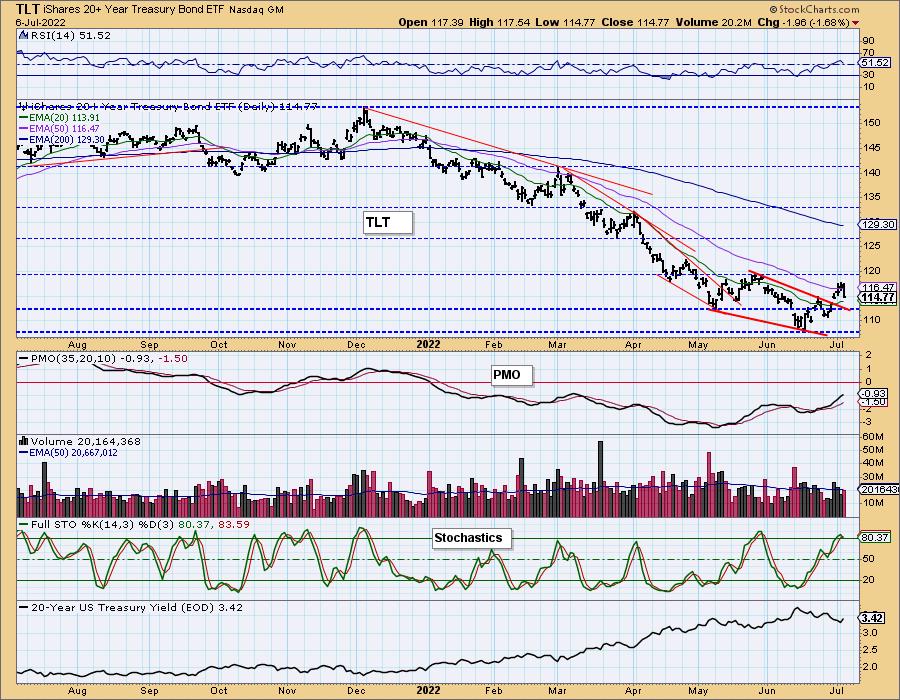900x700 pixels.
Task: Click the volume EMA(50) 20,667,012 legend
Action: pos(68,453)
